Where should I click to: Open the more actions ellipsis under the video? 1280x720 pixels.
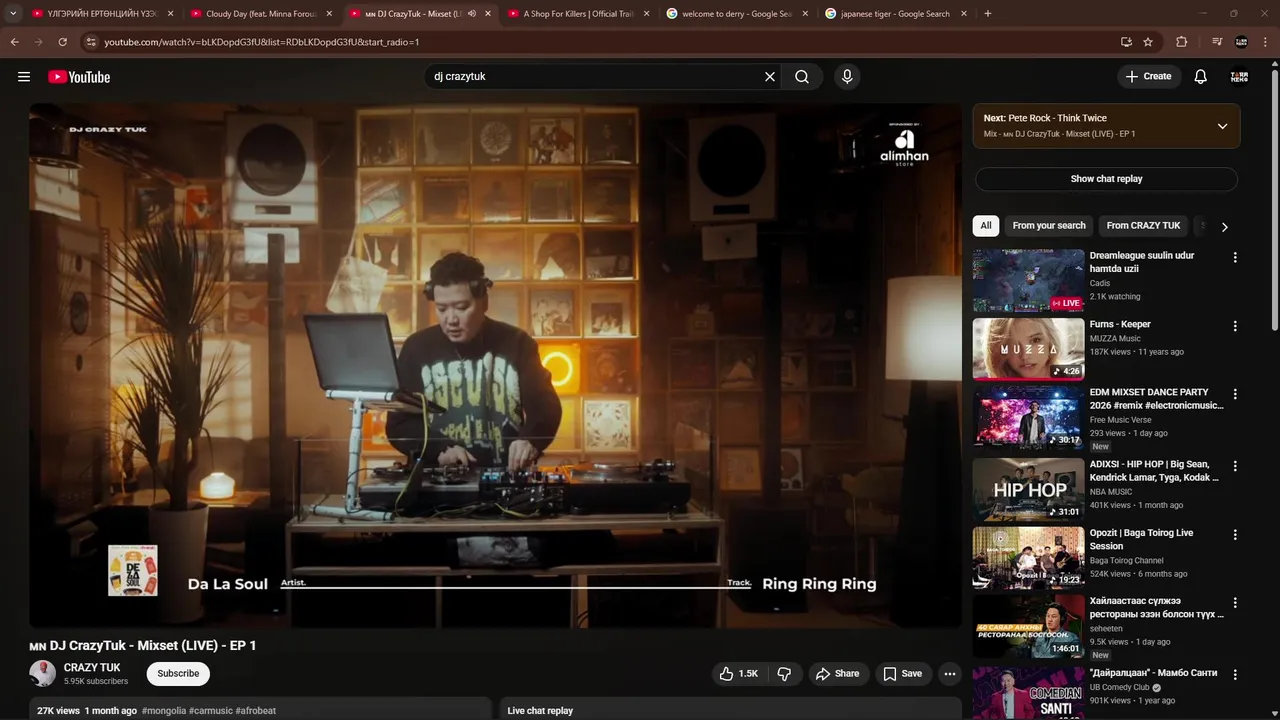[x=950, y=674]
